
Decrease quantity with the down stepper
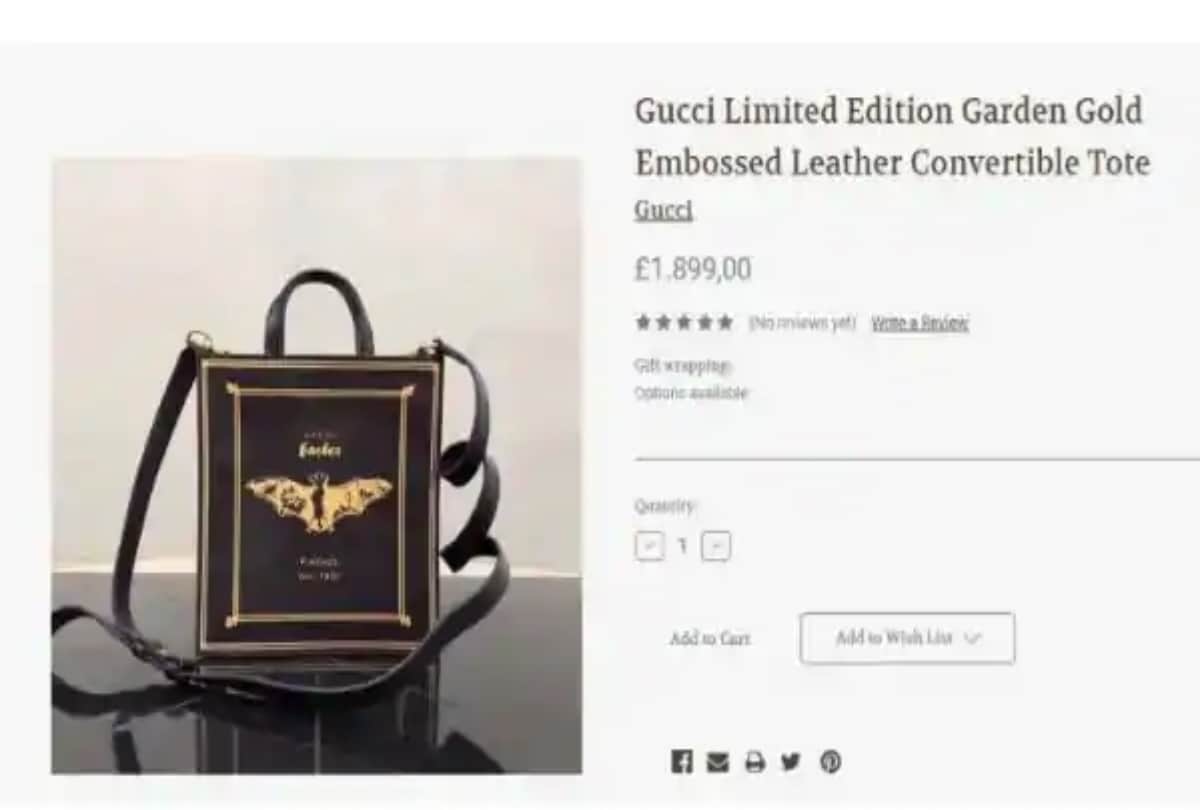649,546
